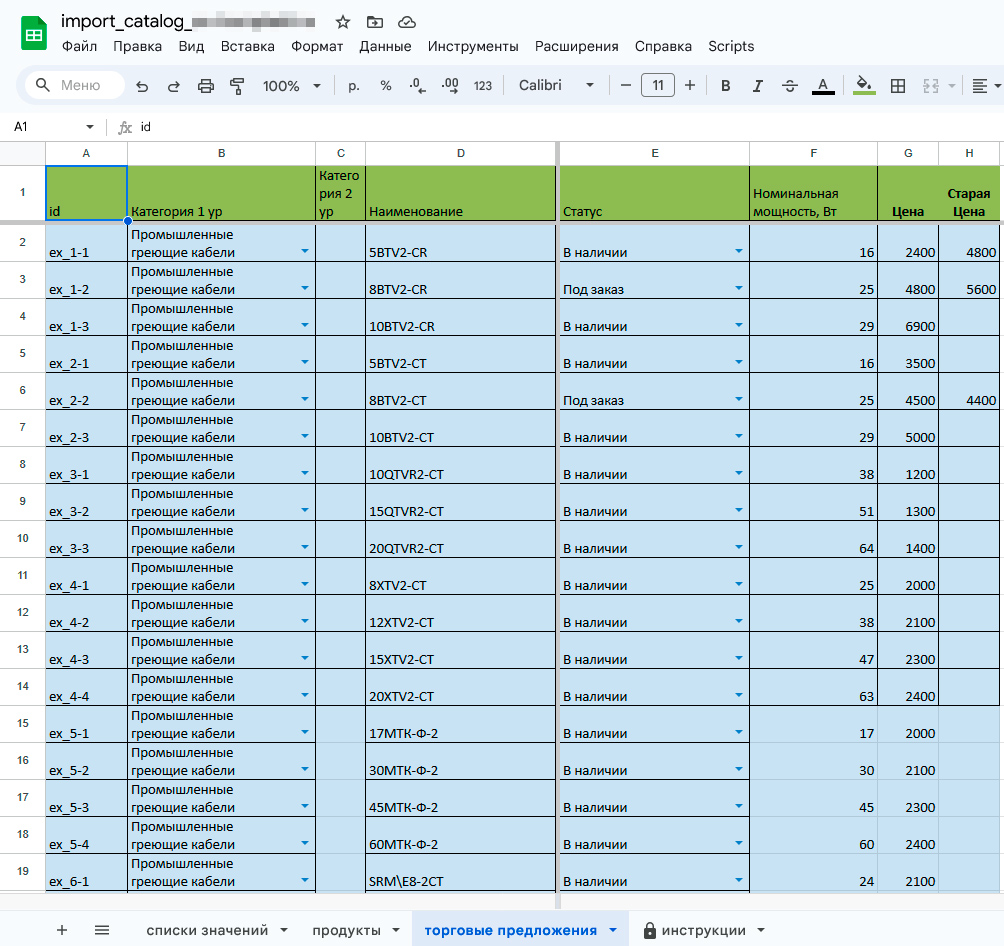Open the all sheets list button
The width and height of the screenshot is (1004, 946).
[x=102, y=930]
